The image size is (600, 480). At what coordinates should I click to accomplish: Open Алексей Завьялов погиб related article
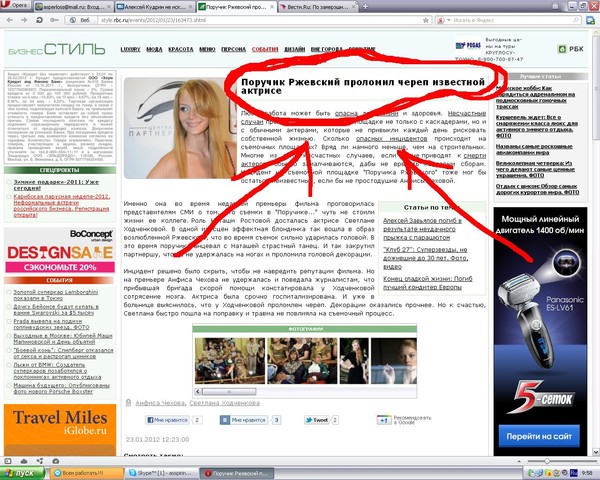click(x=422, y=229)
